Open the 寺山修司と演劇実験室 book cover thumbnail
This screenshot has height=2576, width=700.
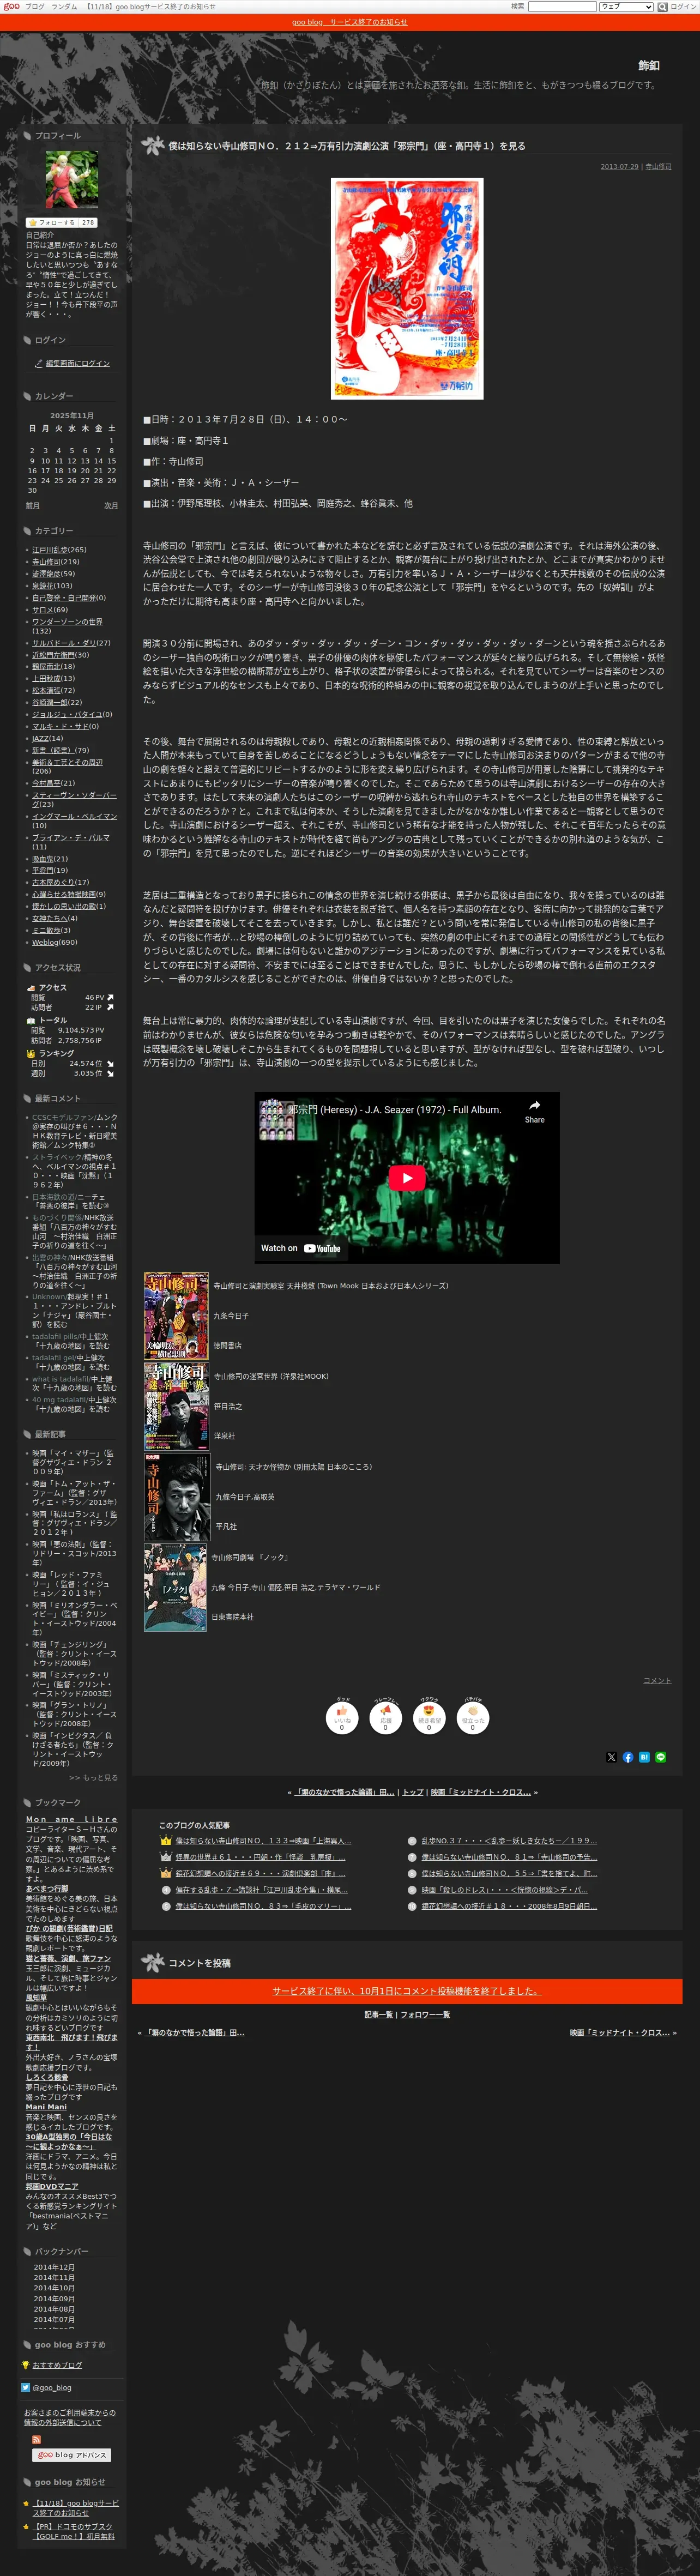point(176,1315)
